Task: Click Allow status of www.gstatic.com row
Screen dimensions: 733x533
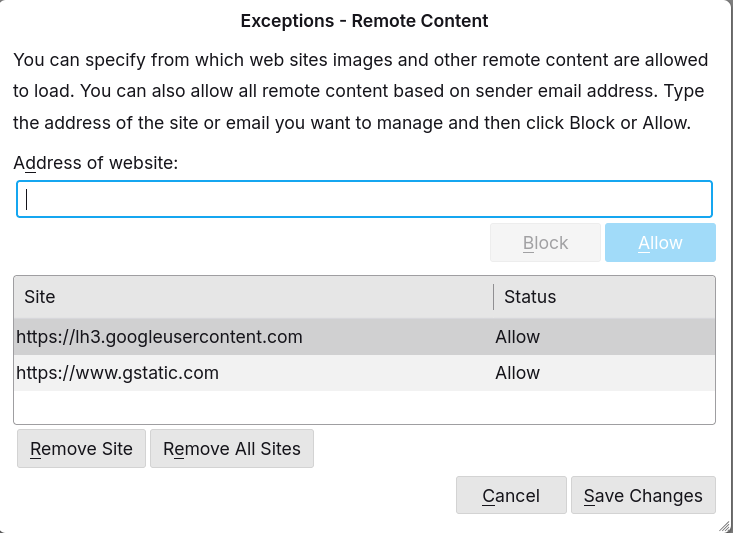Action: click(x=517, y=373)
